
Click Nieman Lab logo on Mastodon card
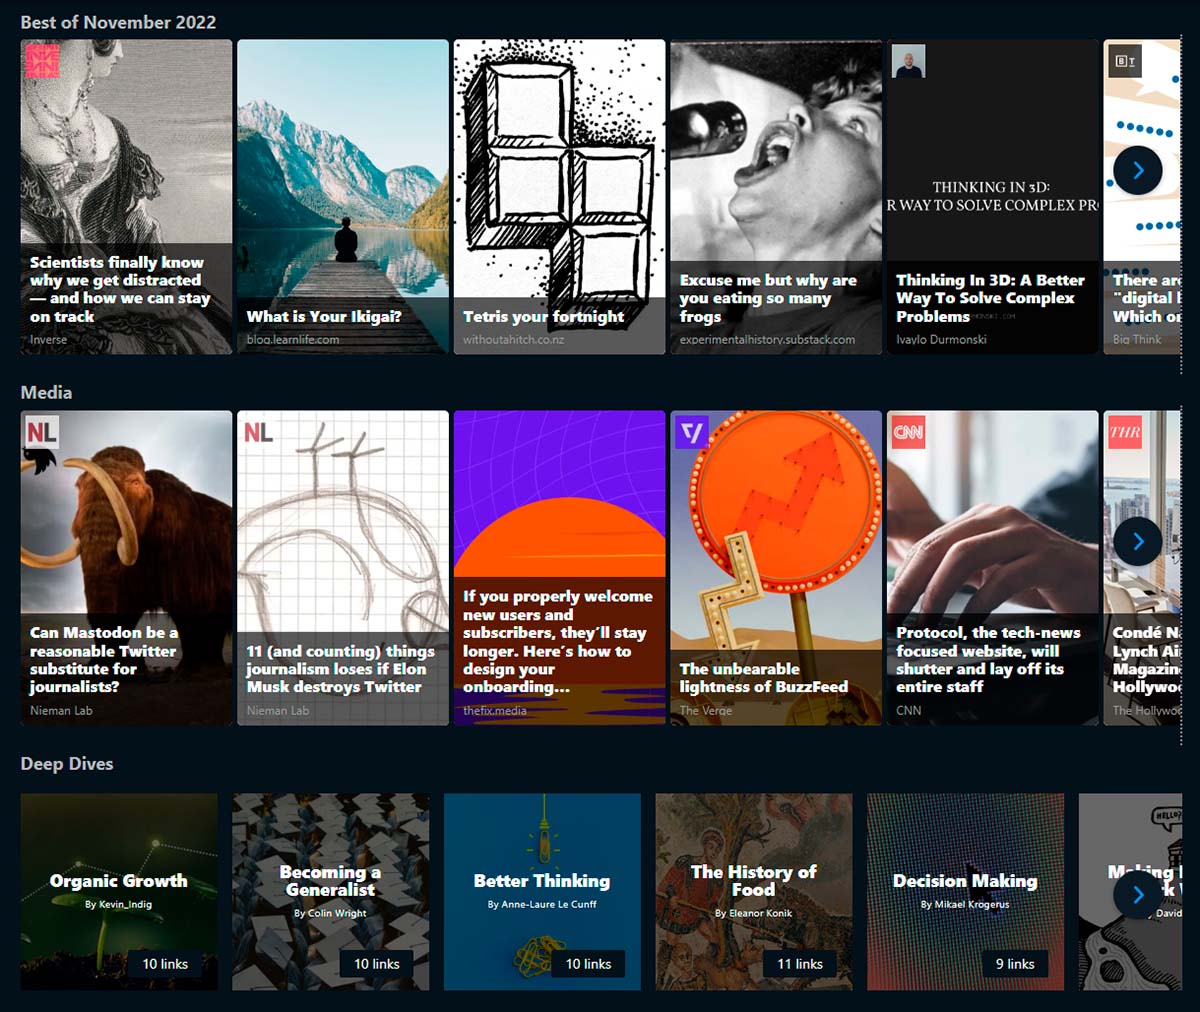[42, 432]
